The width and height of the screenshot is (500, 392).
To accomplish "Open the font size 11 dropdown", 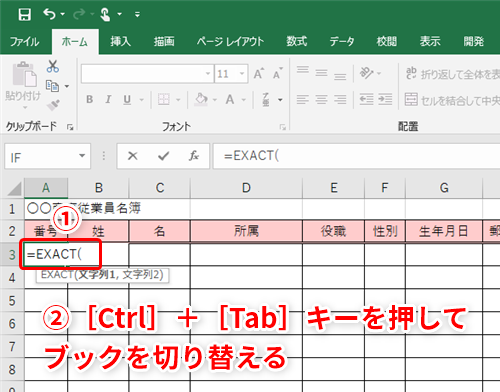I will [x=242, y=73].
